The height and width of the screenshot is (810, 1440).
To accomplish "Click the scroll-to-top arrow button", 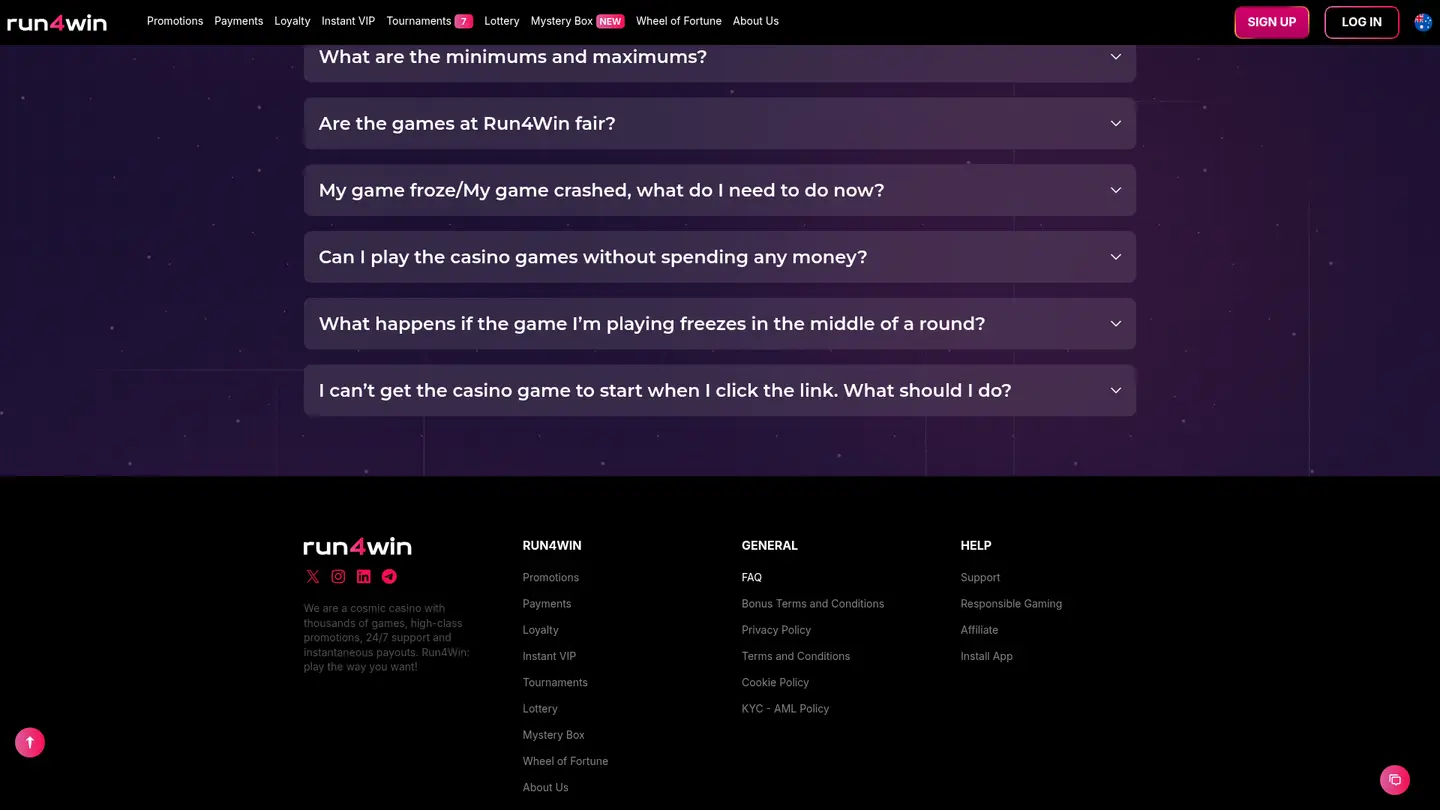I will click(30, 742).
